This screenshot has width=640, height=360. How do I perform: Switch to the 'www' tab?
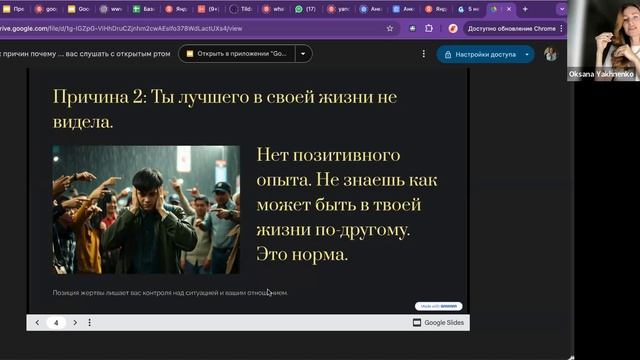point(111,9)
